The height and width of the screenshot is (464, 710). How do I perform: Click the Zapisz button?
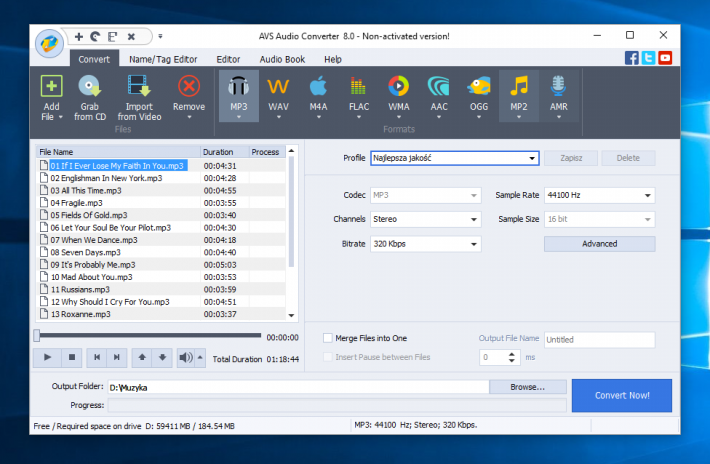coord(571,158)
